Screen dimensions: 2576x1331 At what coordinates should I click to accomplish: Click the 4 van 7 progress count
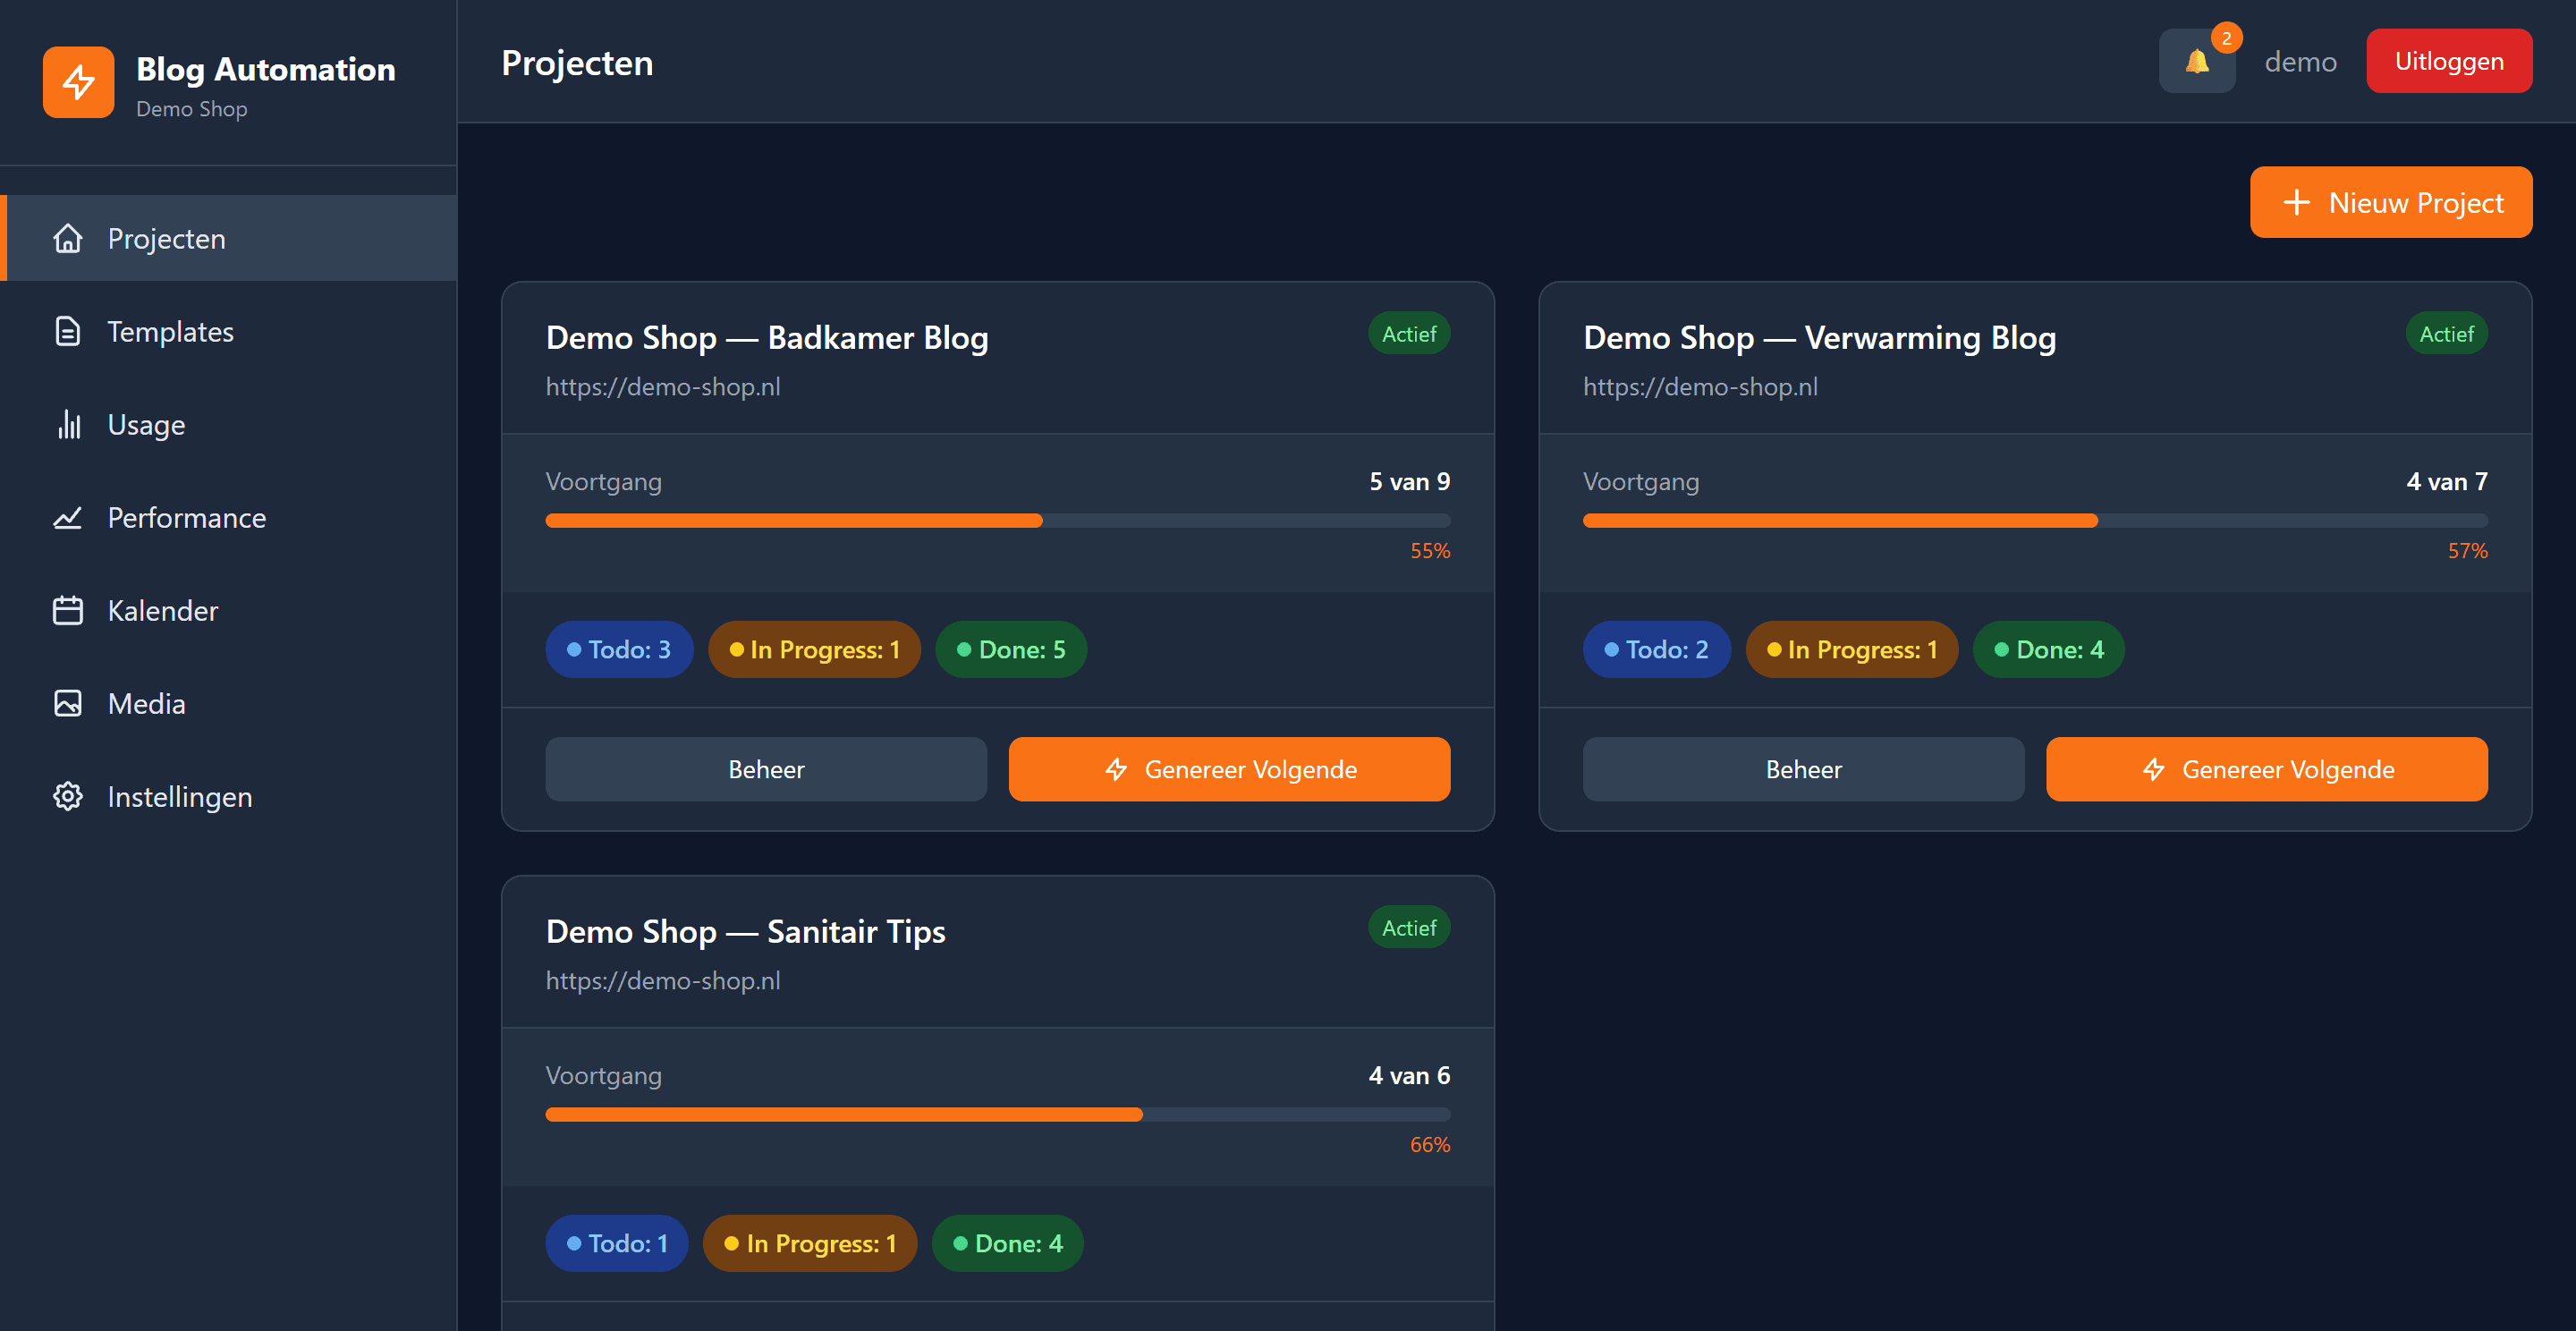(x=2446, y=481)
